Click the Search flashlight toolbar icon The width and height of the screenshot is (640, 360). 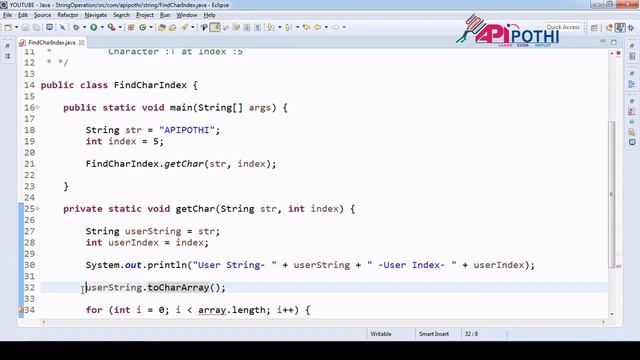click(x=184, y=27)
